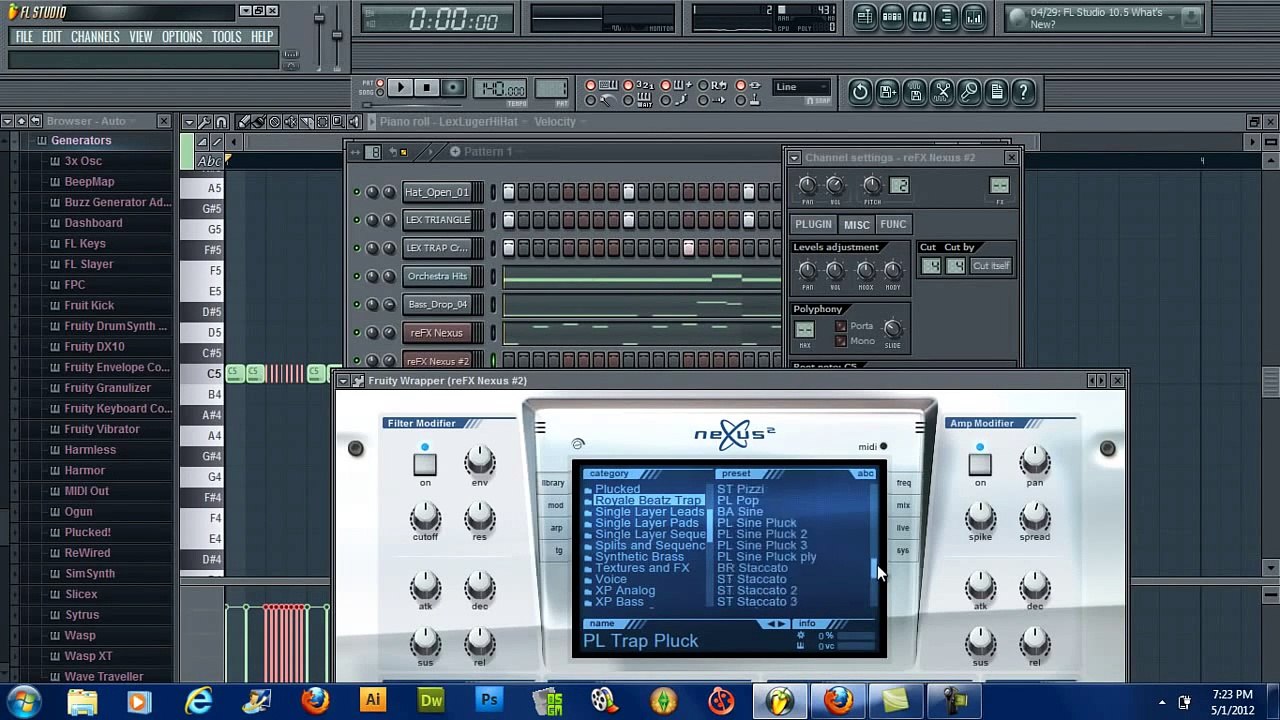Step presets with the name arrows in Nexus

776,624
